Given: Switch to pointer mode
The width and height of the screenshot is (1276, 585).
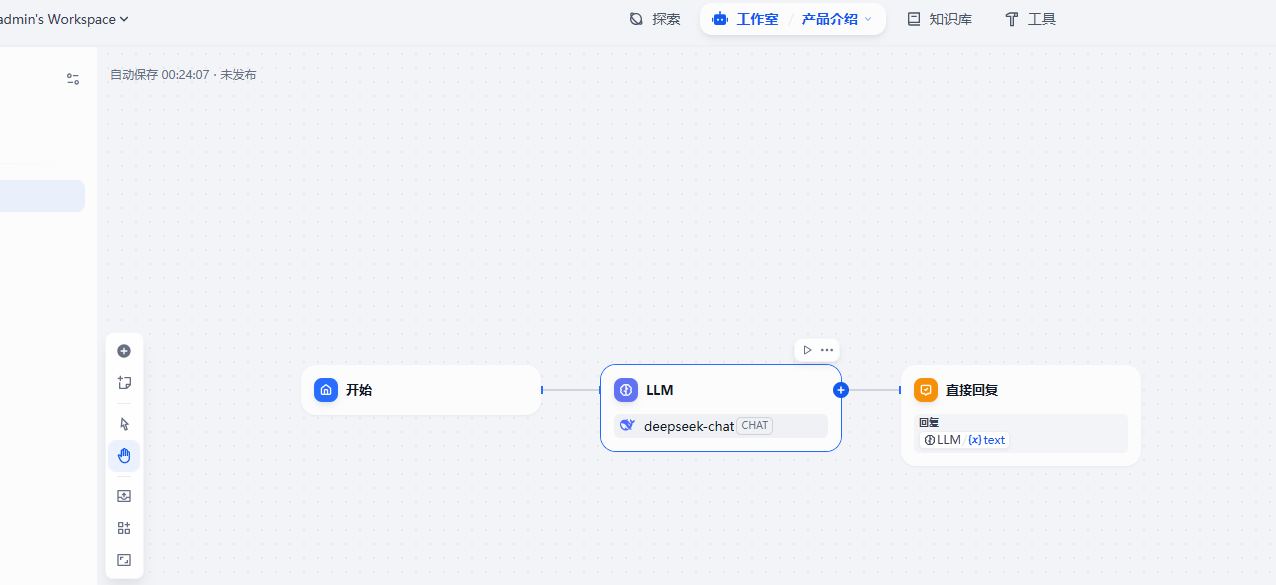Looking at the screenshot, I should point(124,424).
